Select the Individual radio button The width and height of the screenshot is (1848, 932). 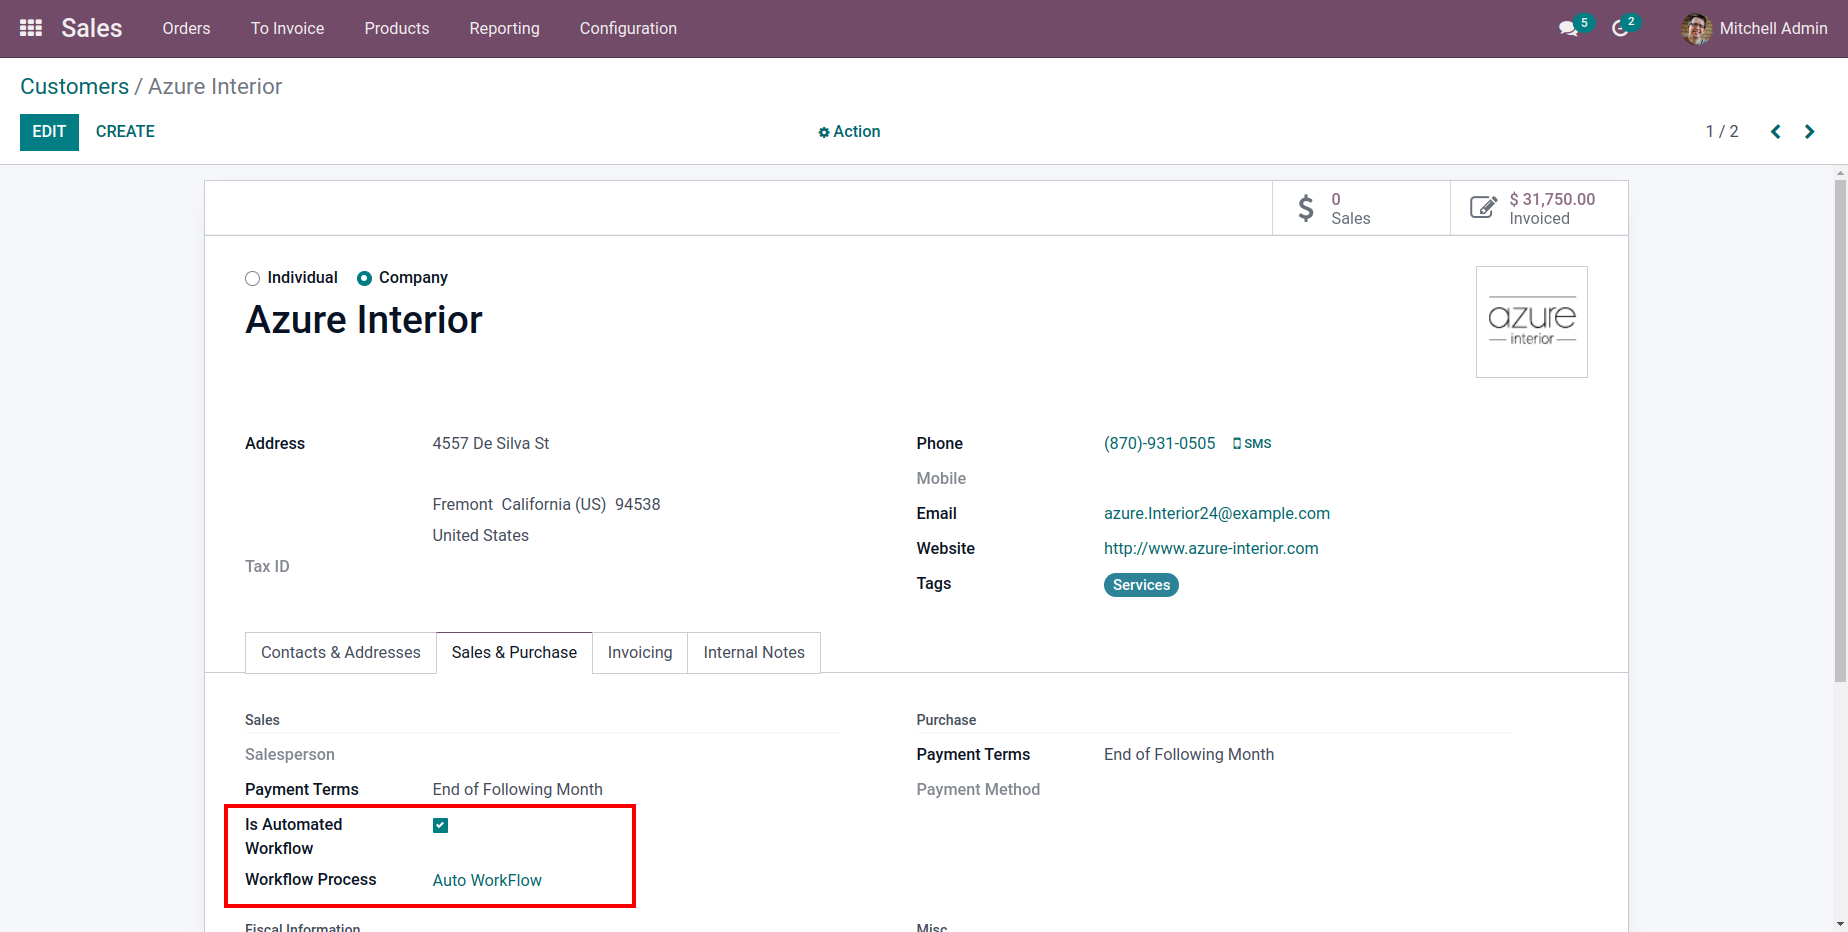(x=252, y=278)
